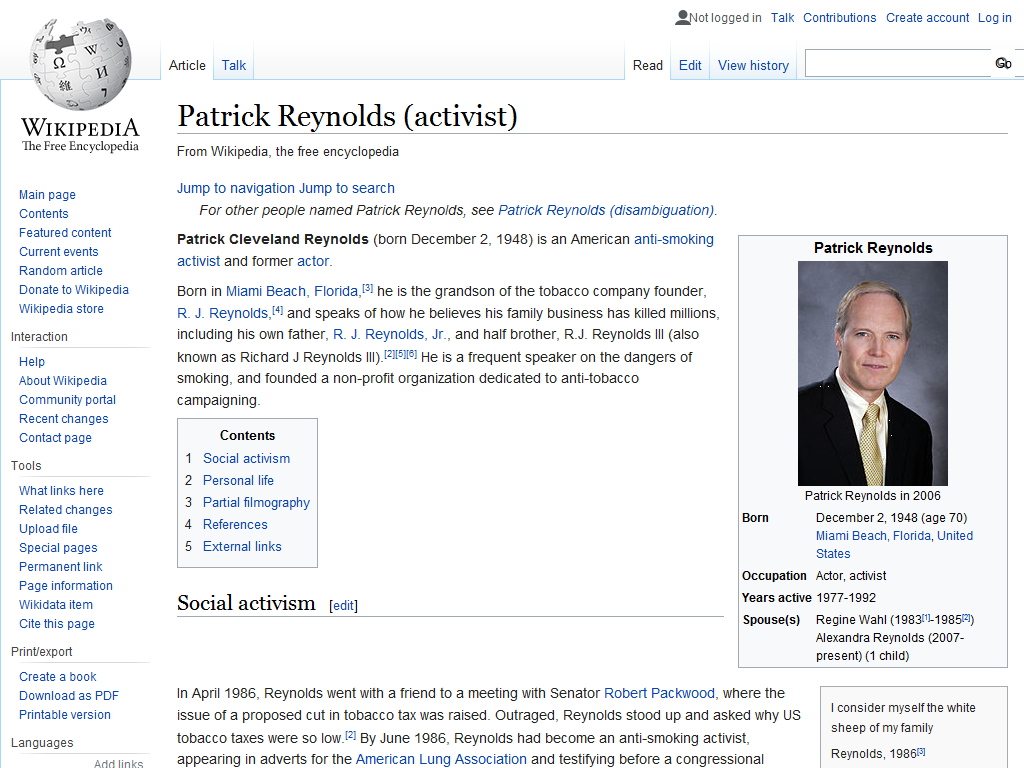Jump to Social activism in Contents
The image size is (1024, 768).
[246, 458]
